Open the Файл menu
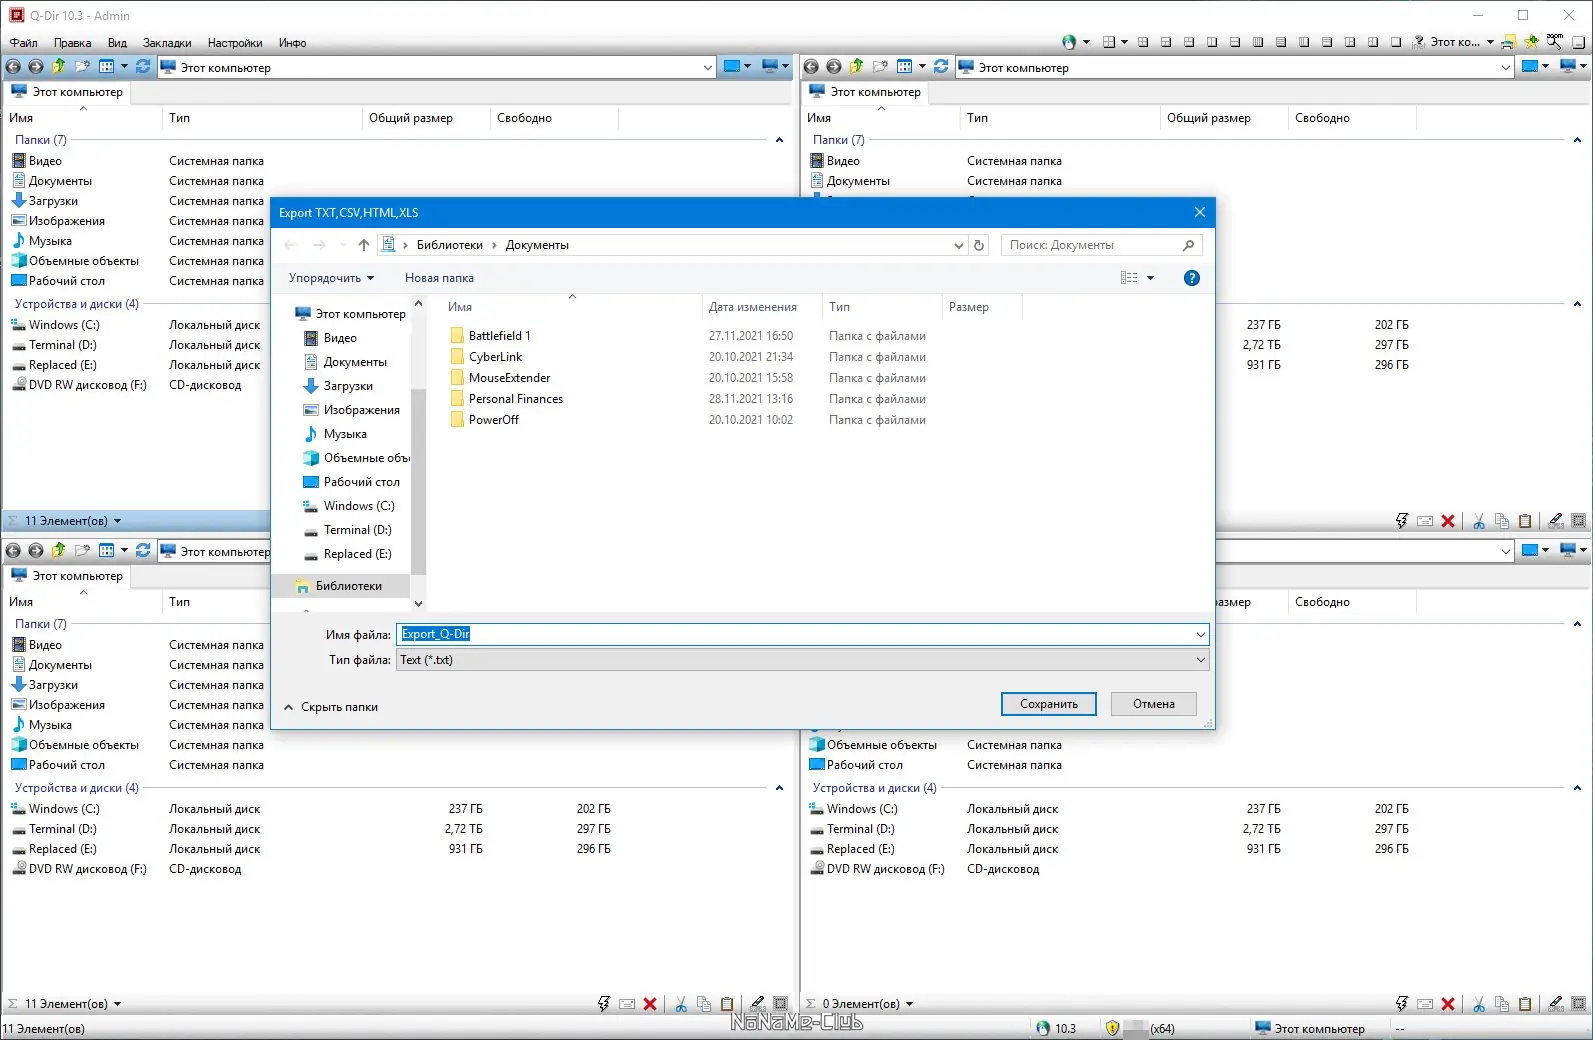The height and width of the screenshot is (1040, 1593). (x=24, y=43)
